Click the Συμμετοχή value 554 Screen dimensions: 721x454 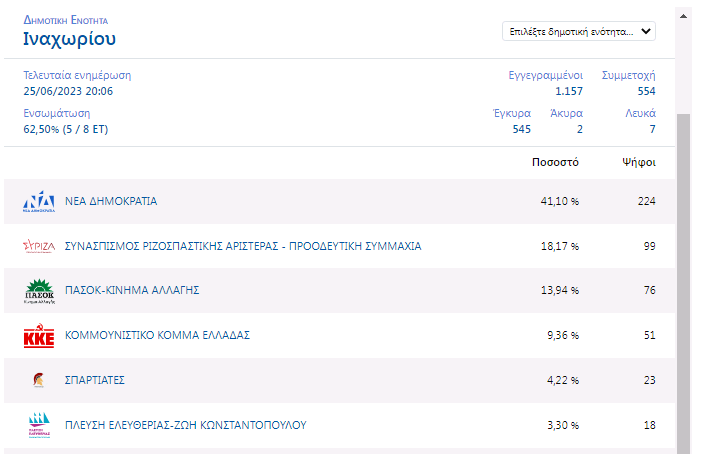tap(645, 92)
